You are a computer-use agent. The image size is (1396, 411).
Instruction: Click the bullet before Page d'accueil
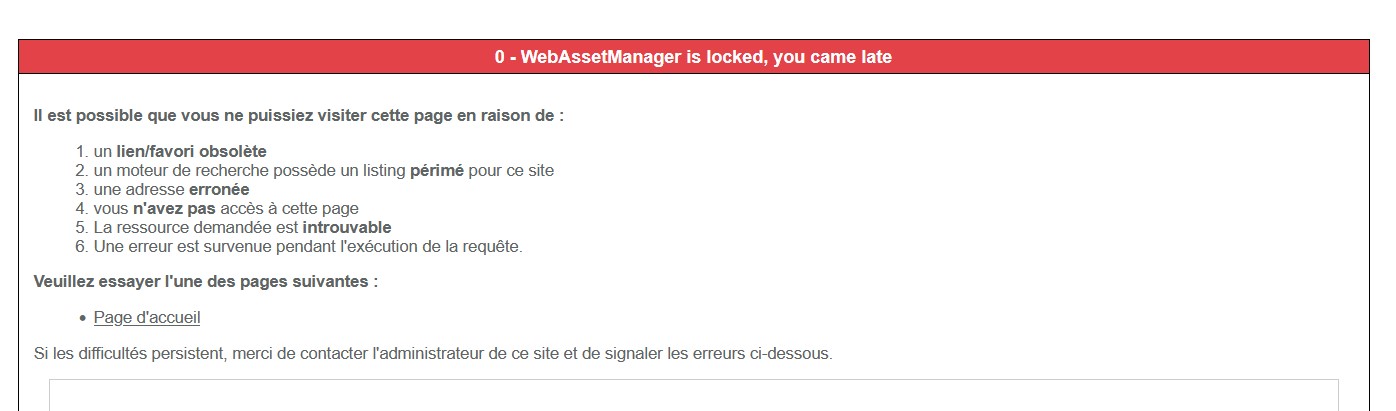[x=82, y=318]
